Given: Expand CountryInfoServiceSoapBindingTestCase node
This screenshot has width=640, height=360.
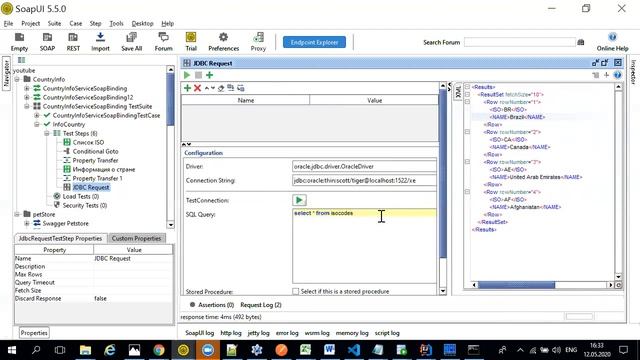Looking at the screenshot, I should pyautogui.click(x=37, y=115).
